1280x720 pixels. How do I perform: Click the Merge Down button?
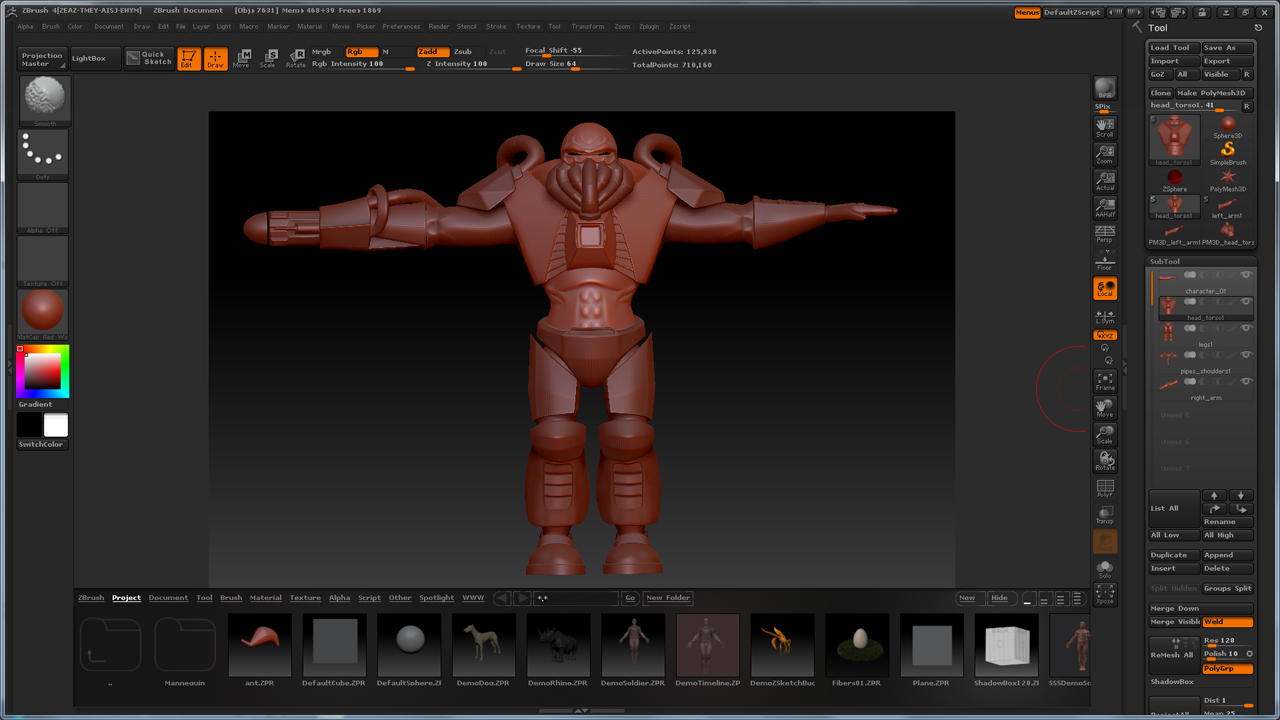point(1201,608)
